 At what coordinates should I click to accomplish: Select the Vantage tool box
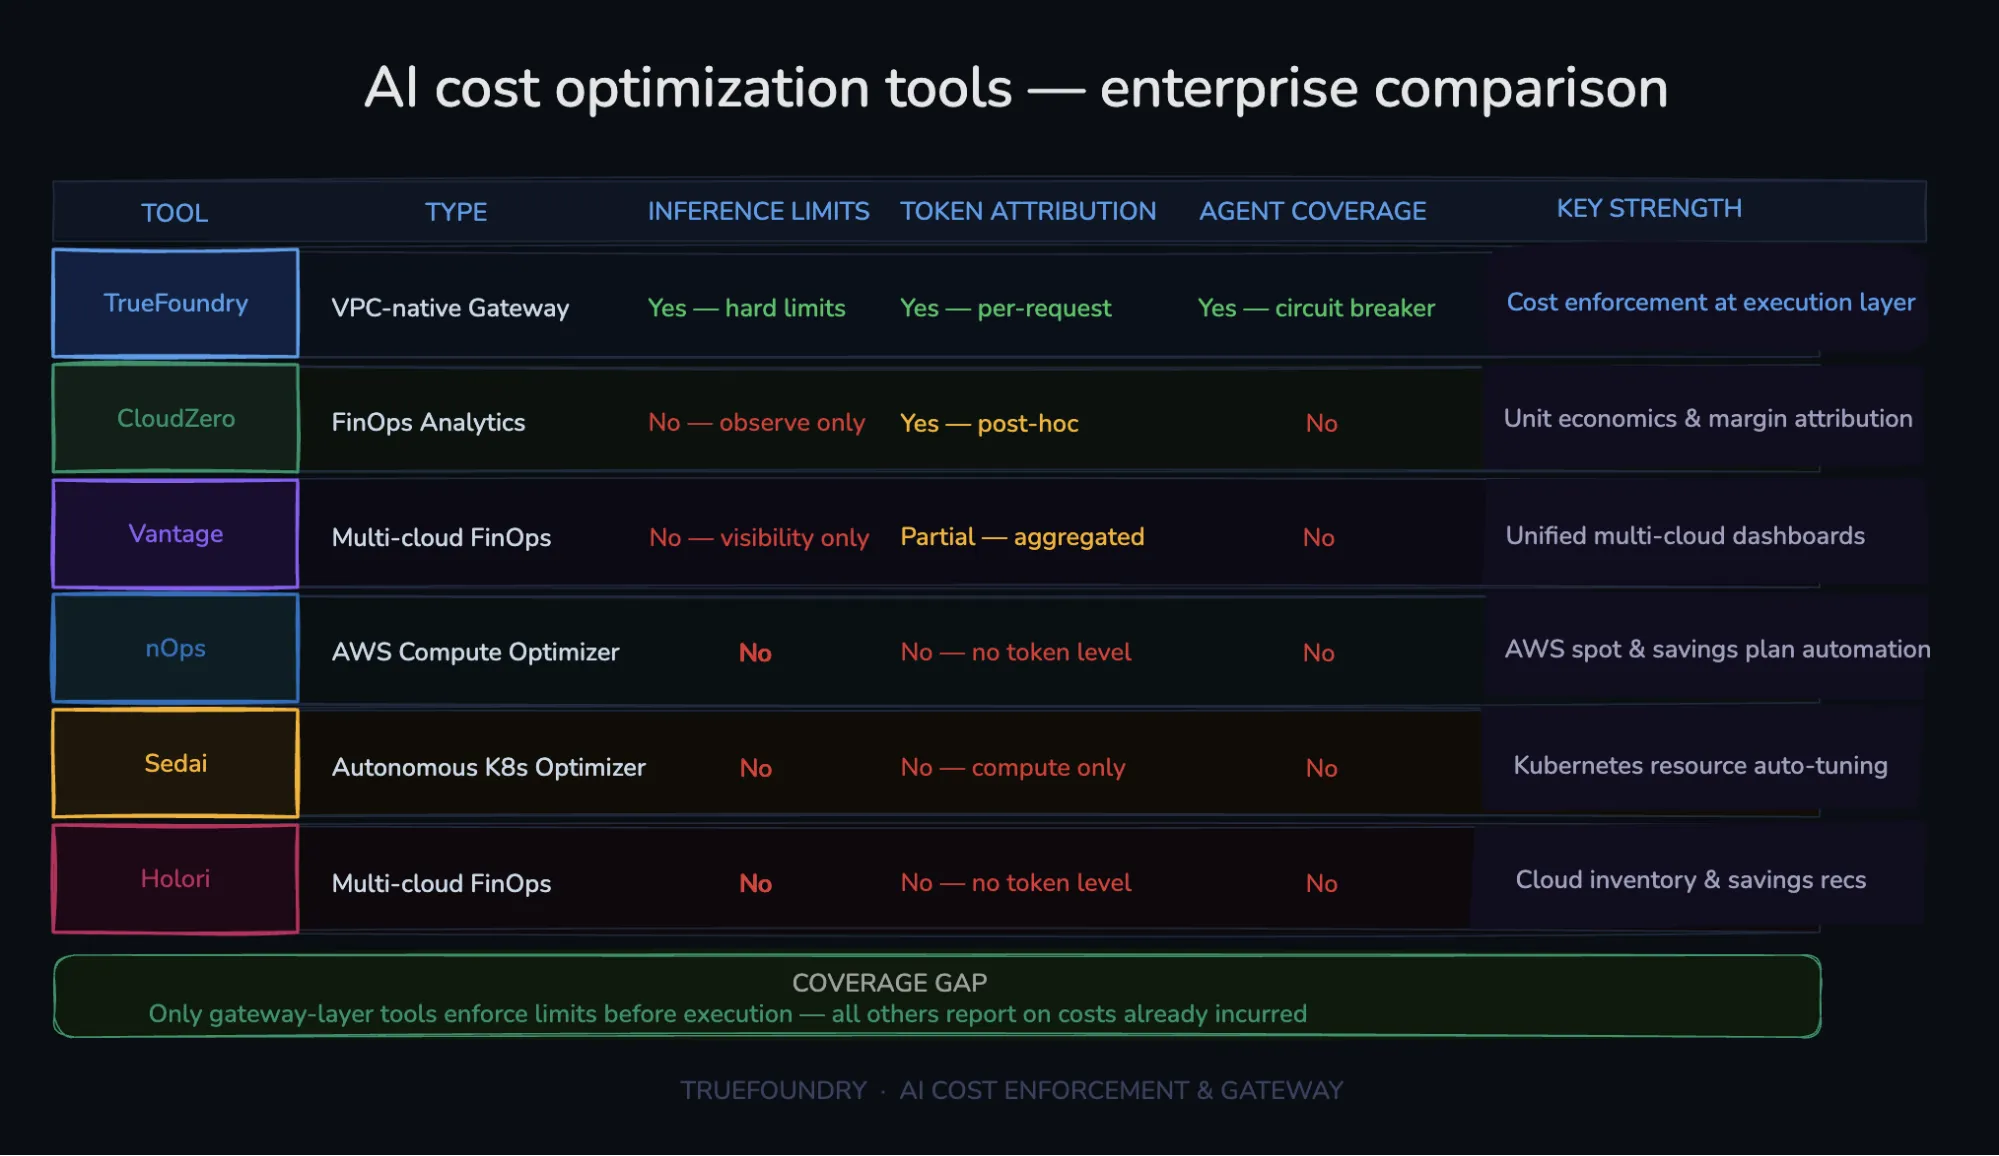click(x=175, y=534)
